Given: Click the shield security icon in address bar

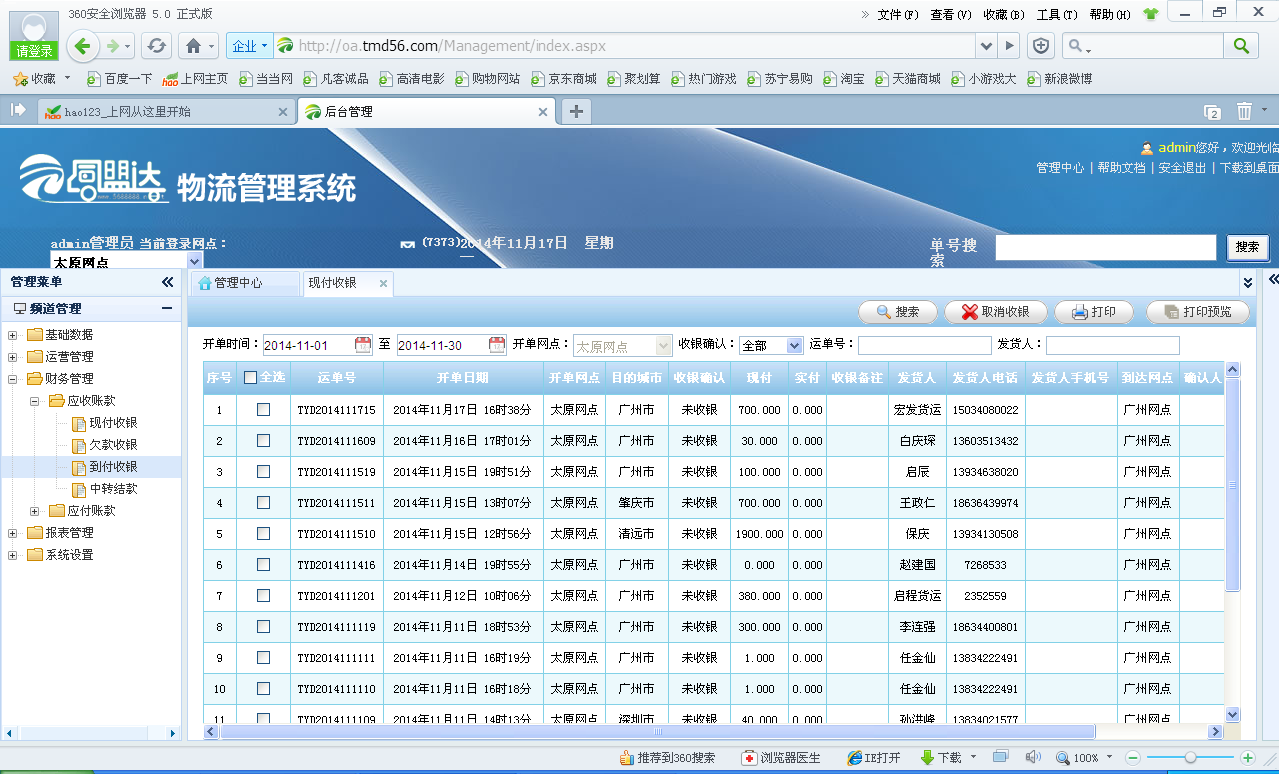Looking at the screenshot, I should (1041, 46).
